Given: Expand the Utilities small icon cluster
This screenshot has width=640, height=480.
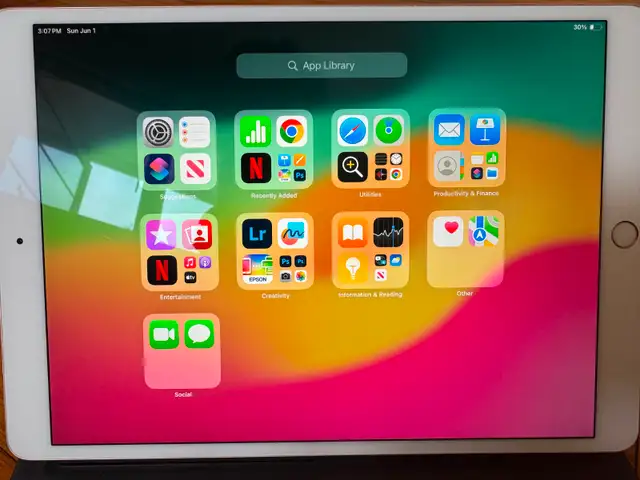Looking at the screenshot, I should click(x=389, y=167).
